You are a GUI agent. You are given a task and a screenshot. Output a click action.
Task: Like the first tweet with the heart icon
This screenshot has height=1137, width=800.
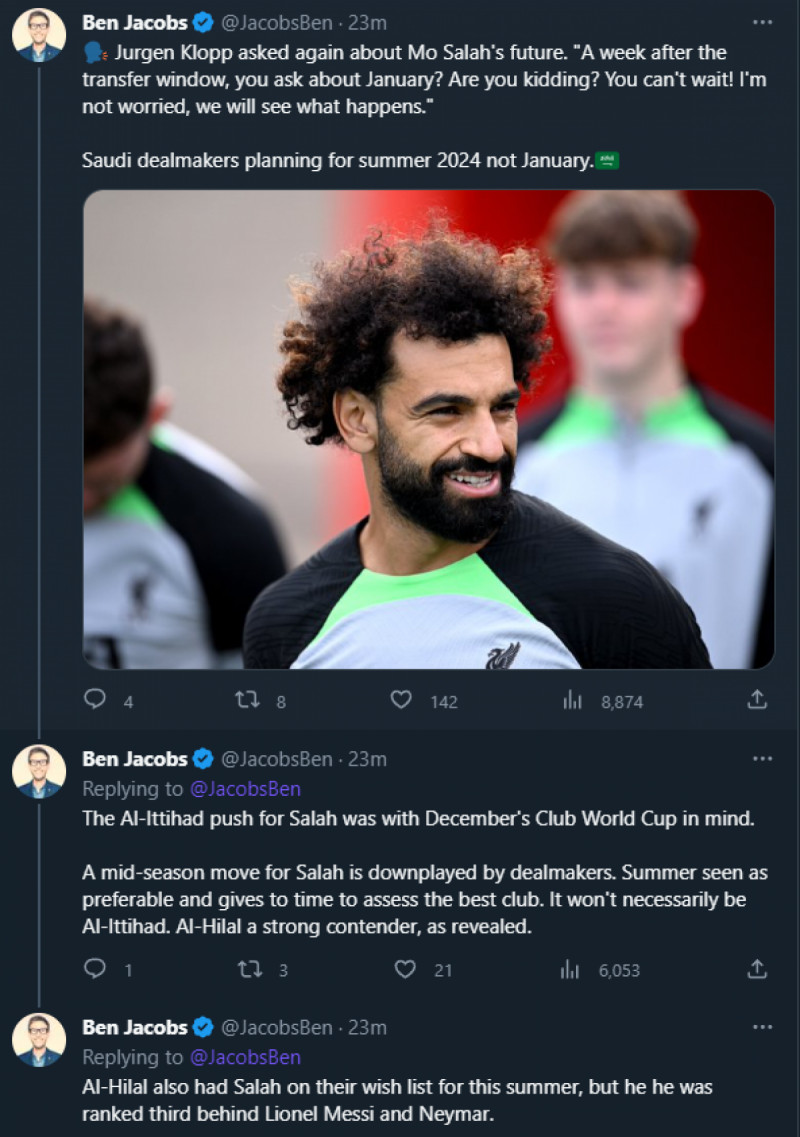coord(400,701)
